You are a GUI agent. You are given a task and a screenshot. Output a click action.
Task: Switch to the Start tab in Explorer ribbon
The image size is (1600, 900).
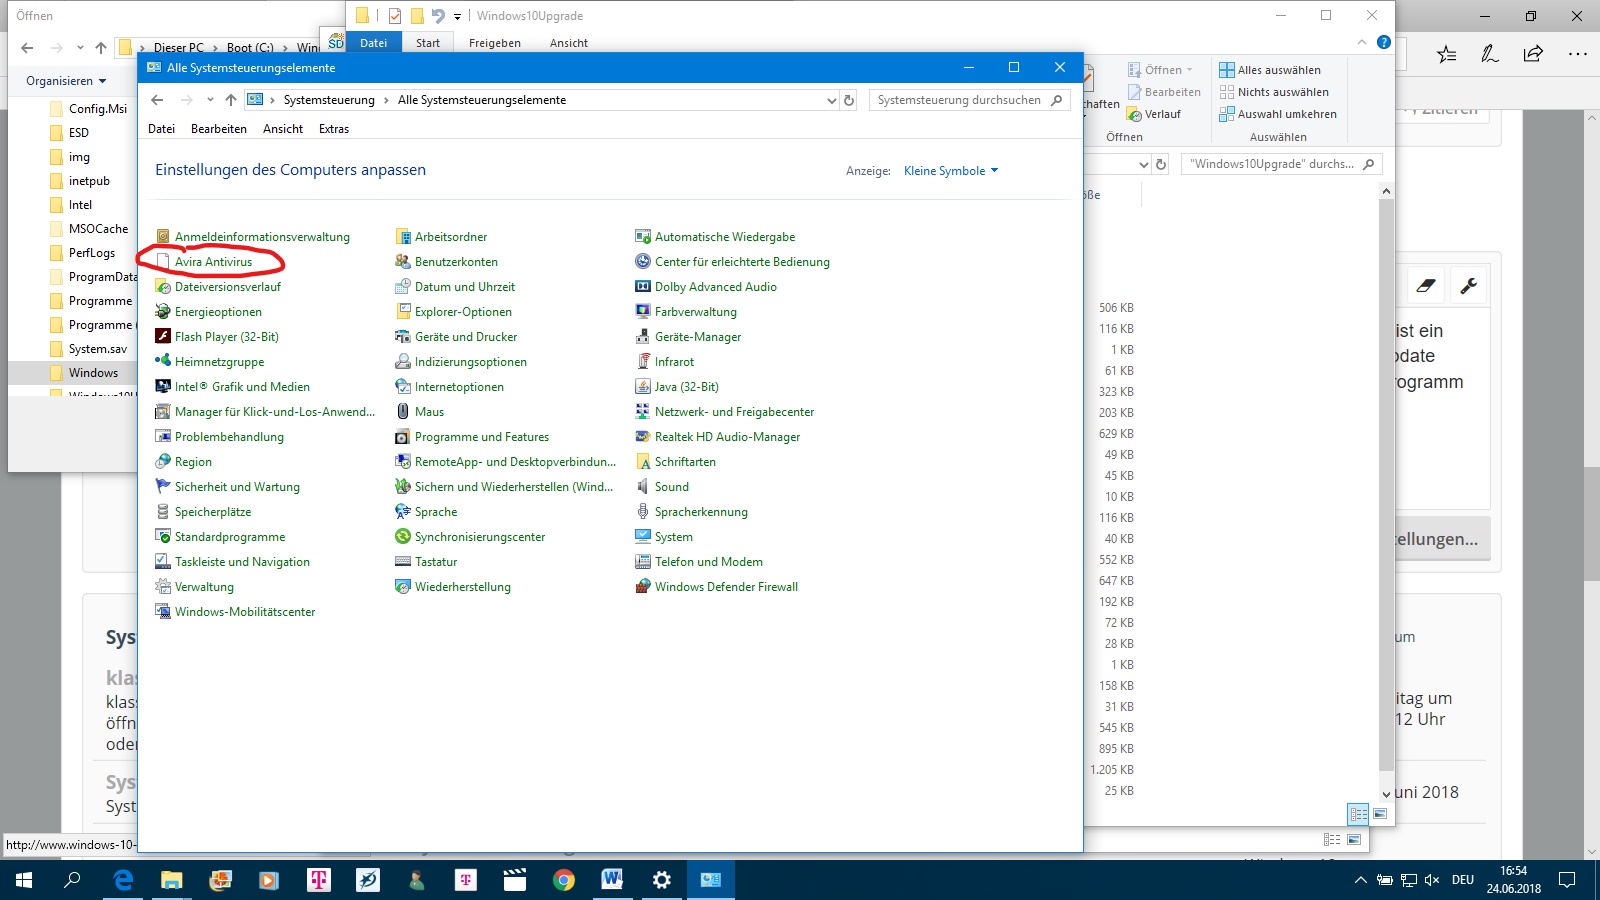[x=428, y=43]
